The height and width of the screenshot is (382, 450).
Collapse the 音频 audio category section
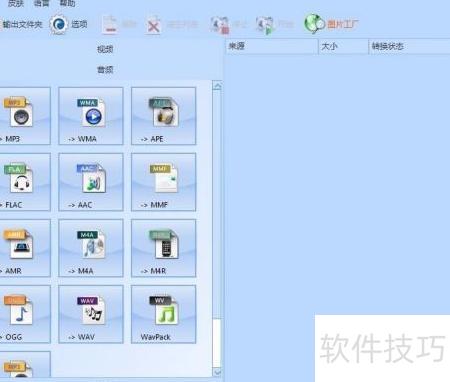pyautogui.click(x=105, y=70)
